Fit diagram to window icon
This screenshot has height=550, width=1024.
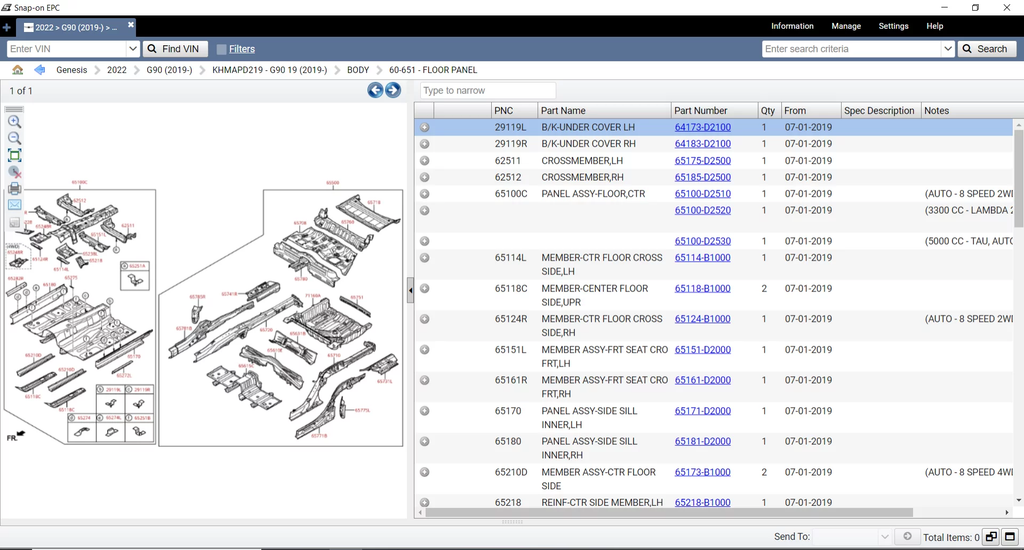coord(14,155)
